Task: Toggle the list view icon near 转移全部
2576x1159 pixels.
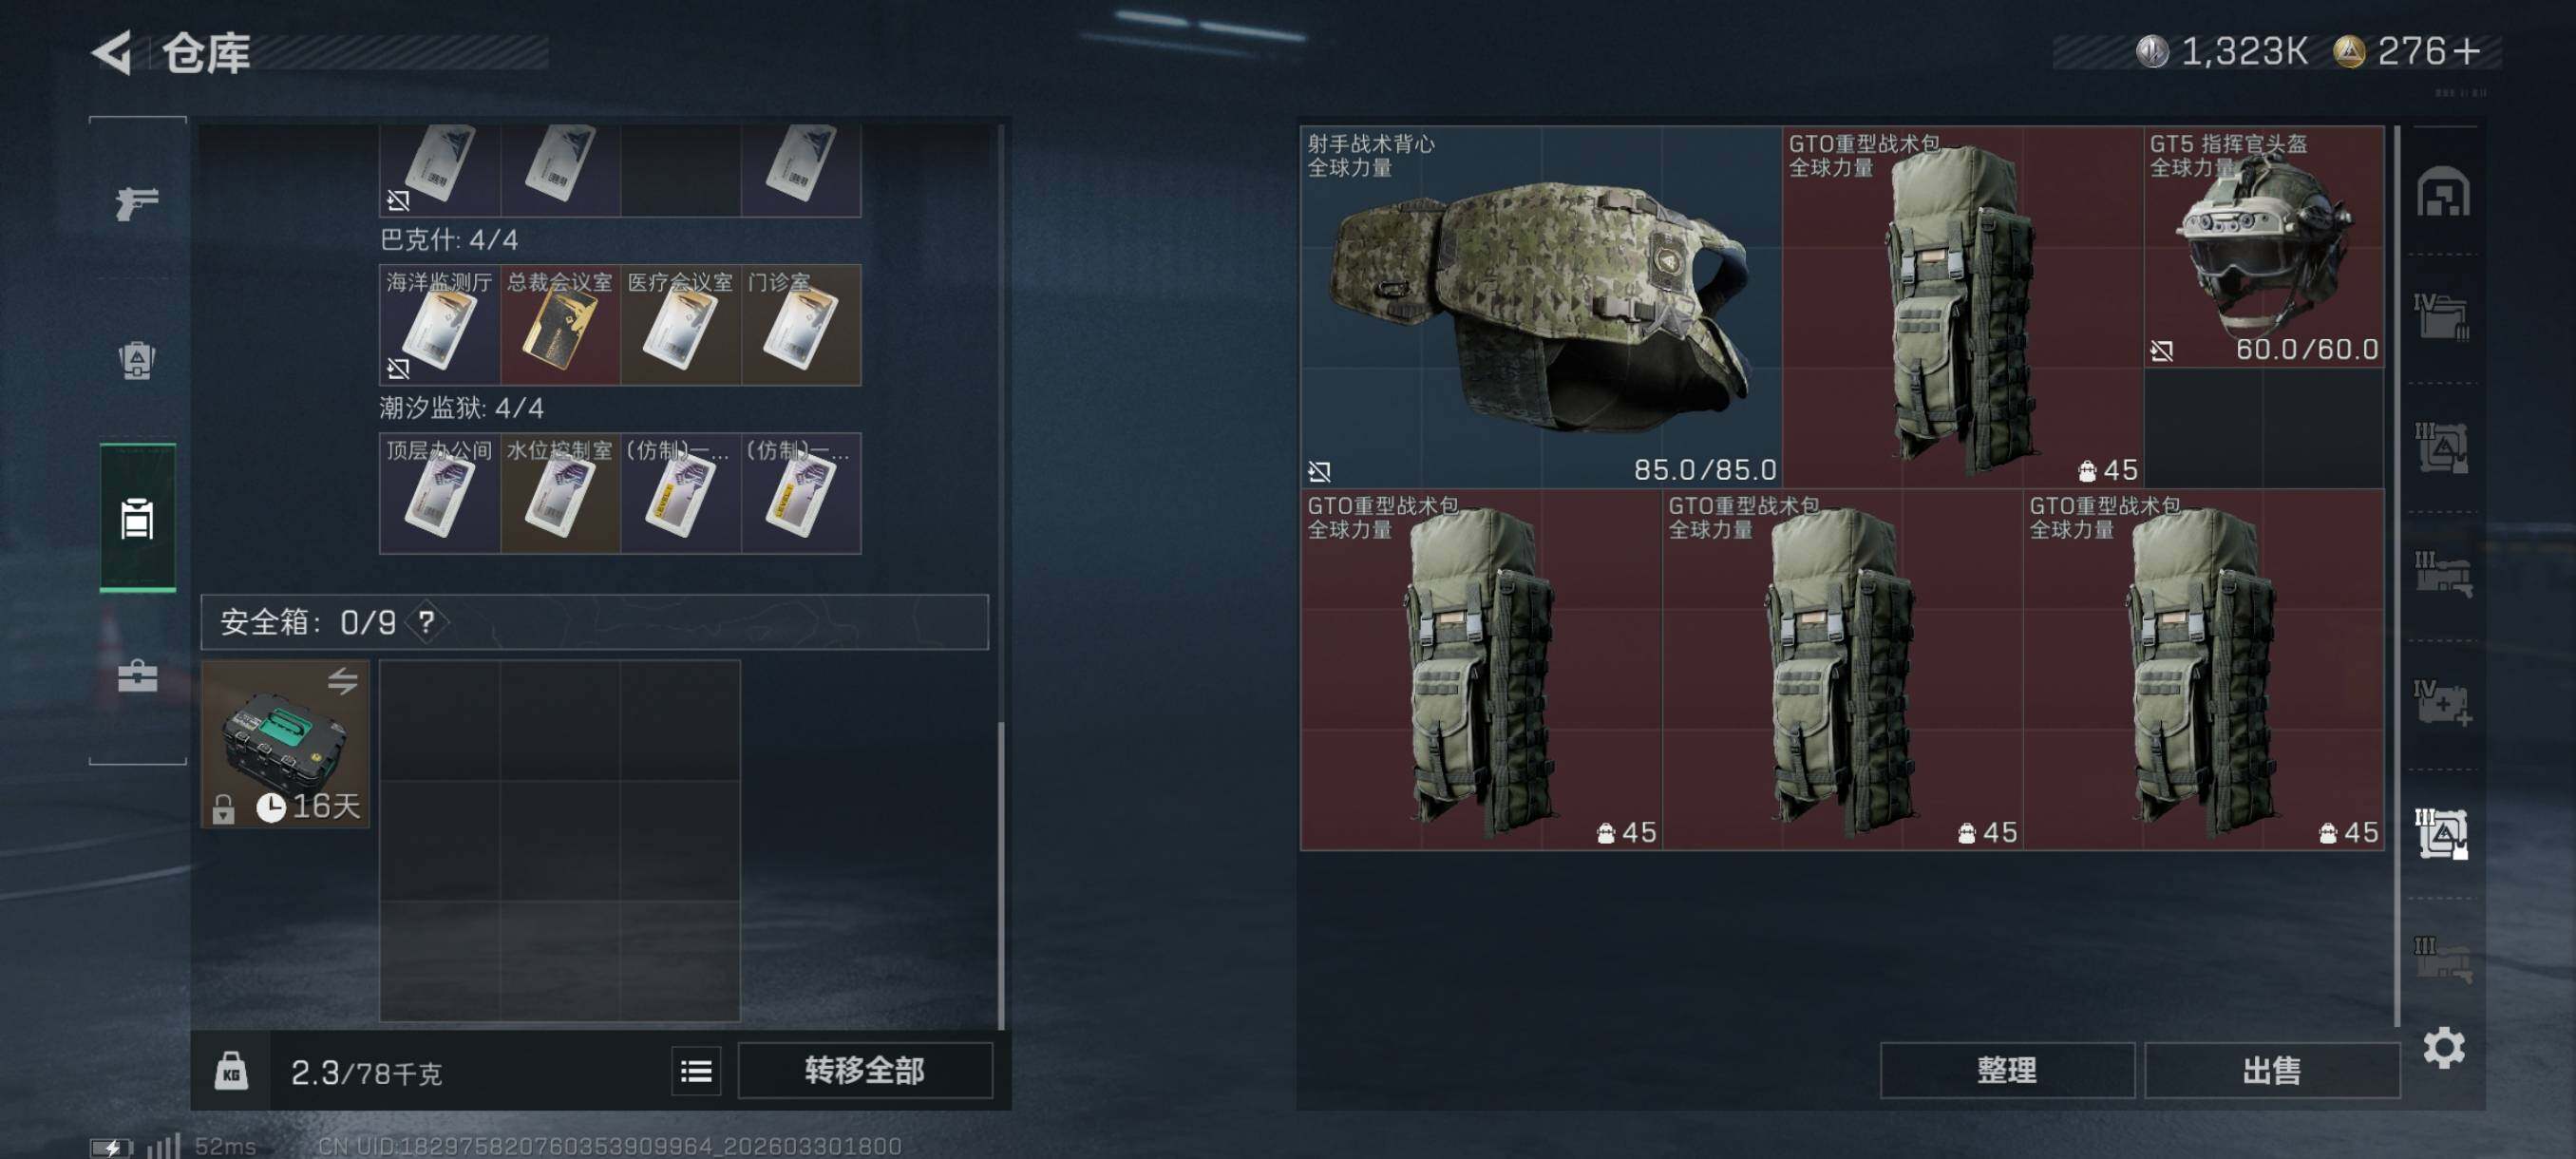Action: [x=696, y=1071]
